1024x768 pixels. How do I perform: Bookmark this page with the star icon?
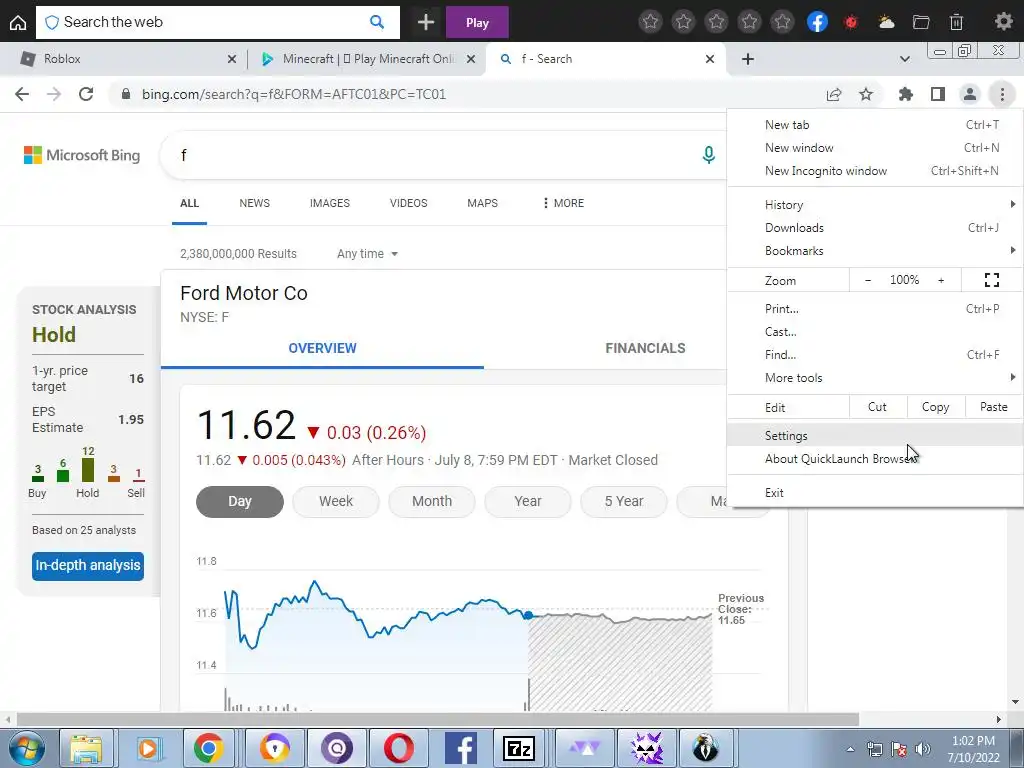pos(866,95)
